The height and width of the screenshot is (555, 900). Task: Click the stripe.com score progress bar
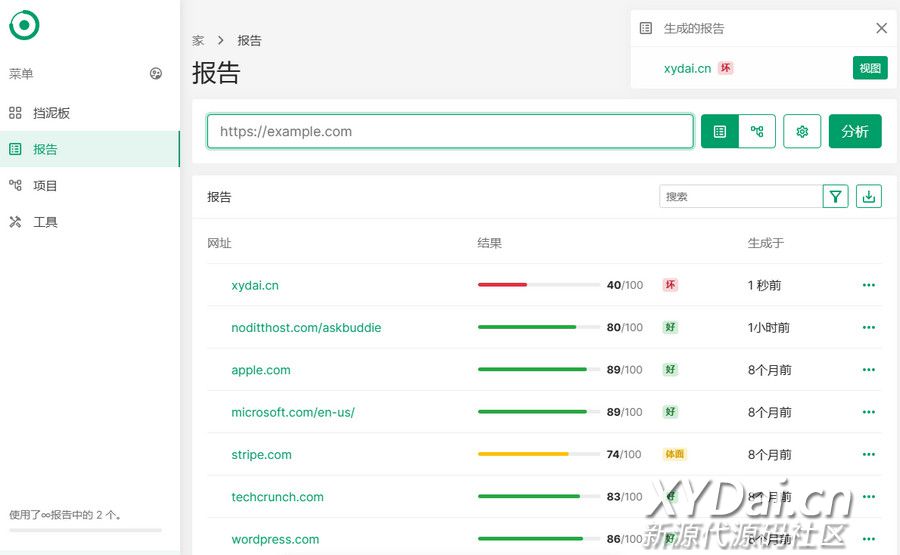click(x=539, y=454)
